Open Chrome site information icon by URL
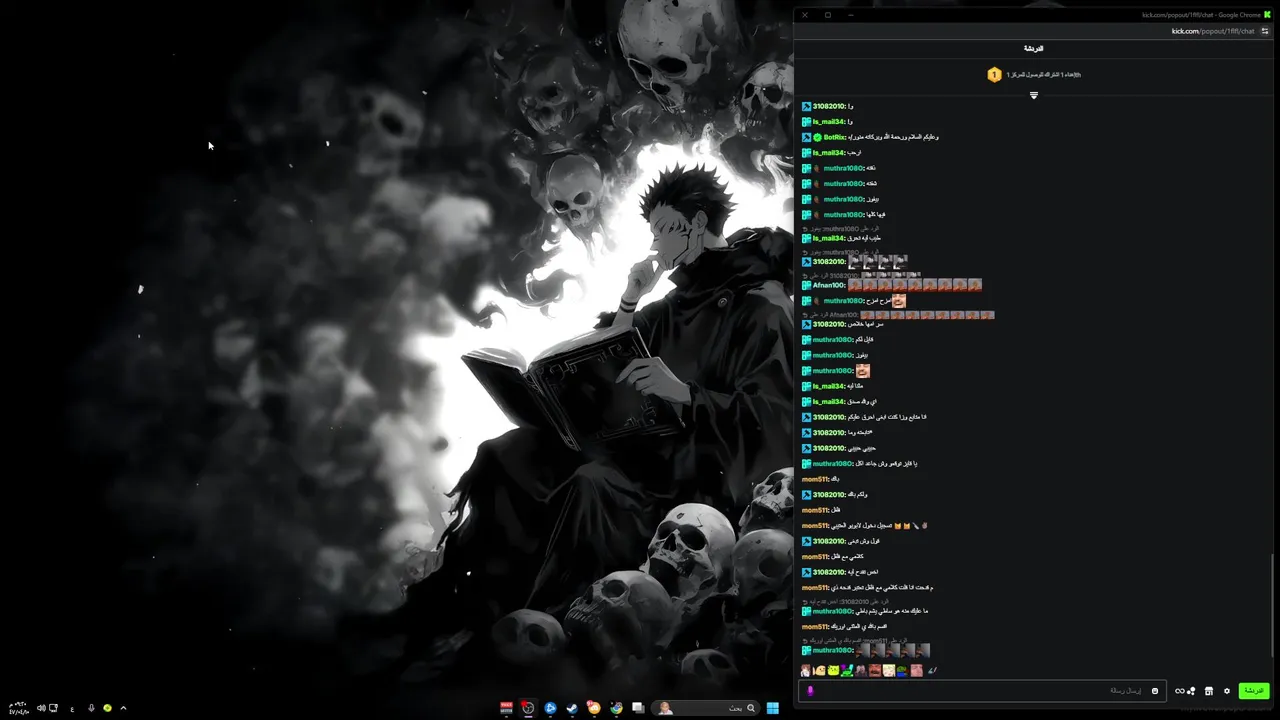Viewport: 1280px width, 720px height. tap(1265, 31)
